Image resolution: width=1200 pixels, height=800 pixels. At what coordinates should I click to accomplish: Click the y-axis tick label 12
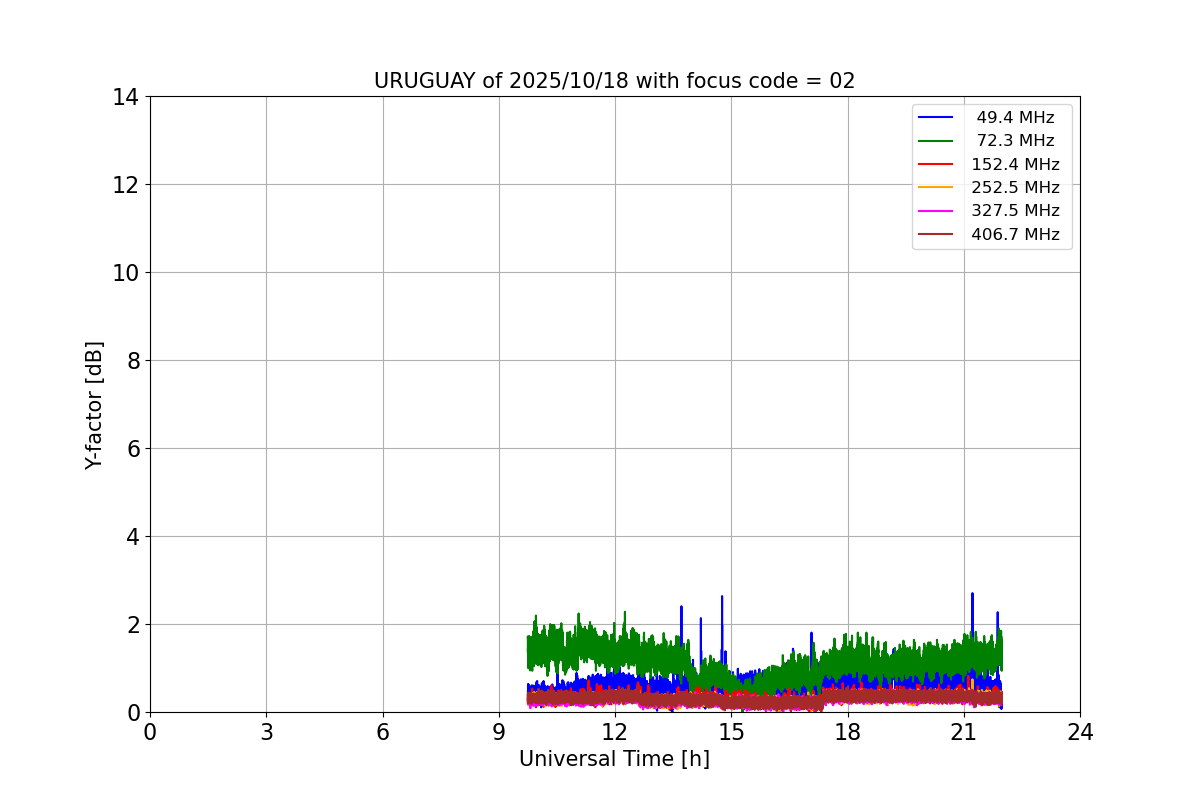click(x=126, y=185)
